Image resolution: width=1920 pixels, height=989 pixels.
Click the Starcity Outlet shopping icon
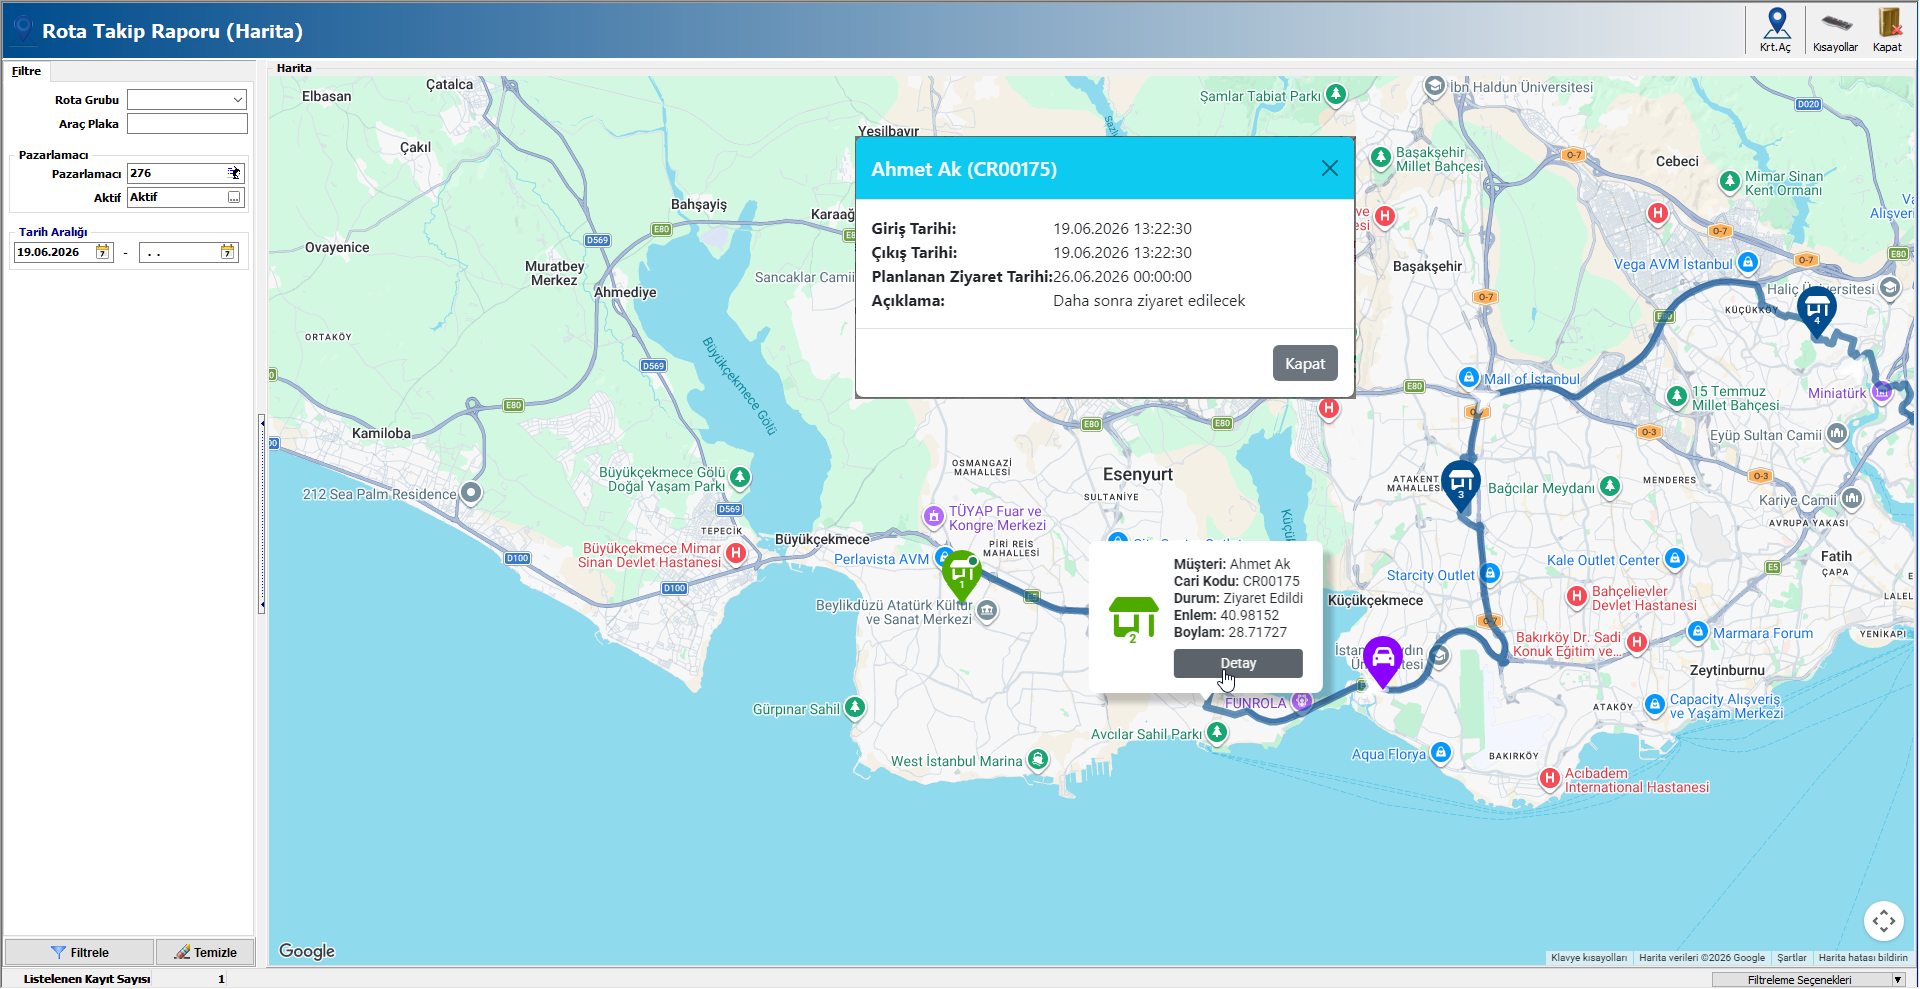[1490, 573]
